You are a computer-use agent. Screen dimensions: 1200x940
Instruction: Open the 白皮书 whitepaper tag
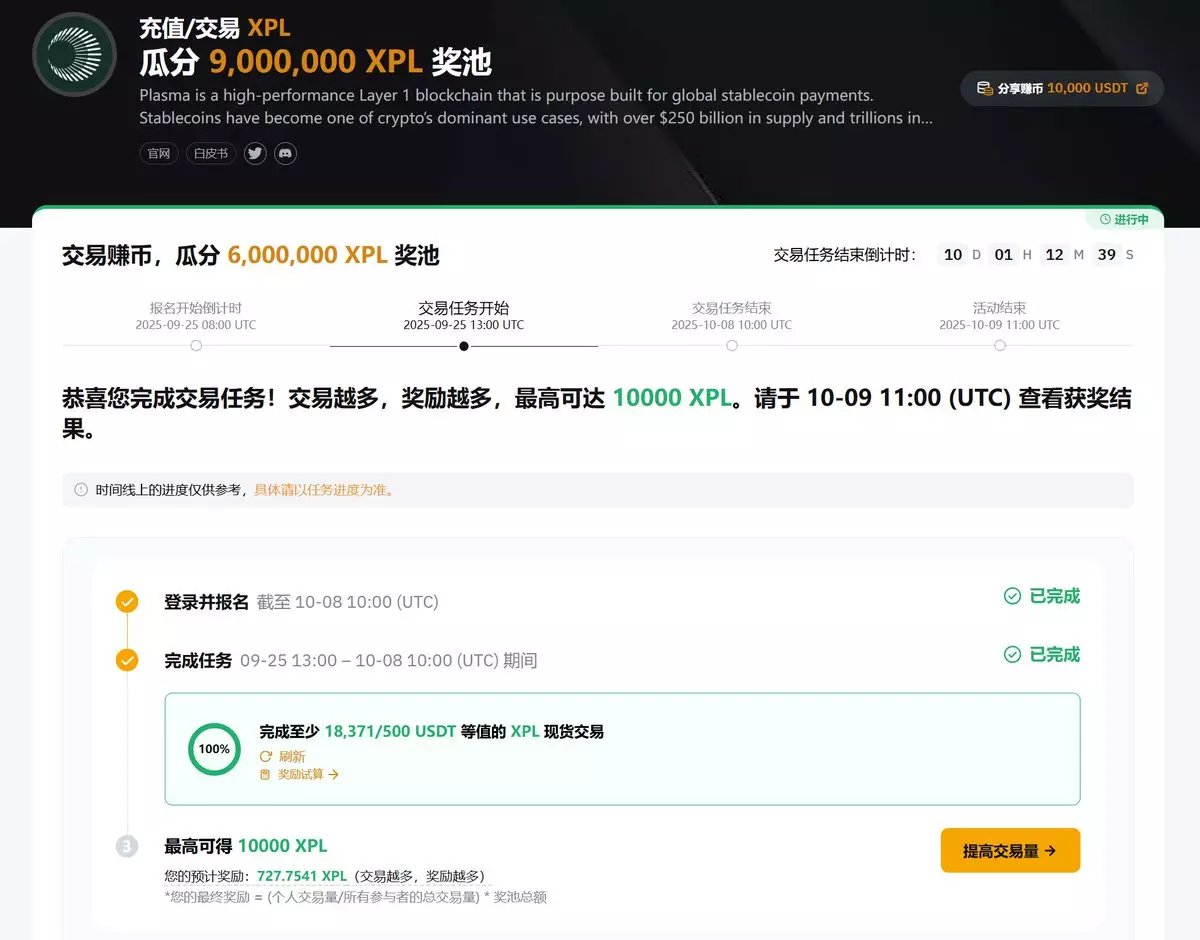pos(210,153)
